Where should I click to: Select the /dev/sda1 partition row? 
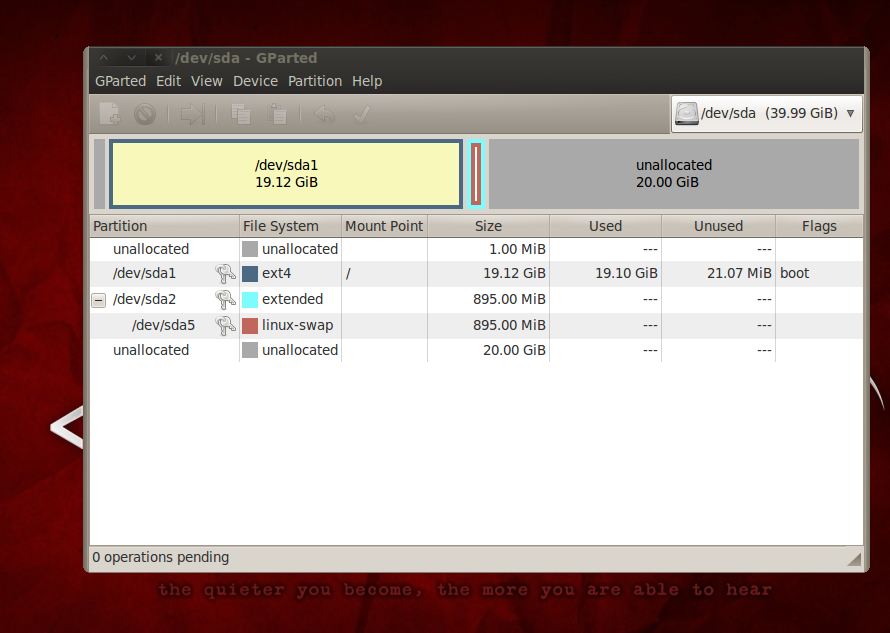click(x=476, y=274)
